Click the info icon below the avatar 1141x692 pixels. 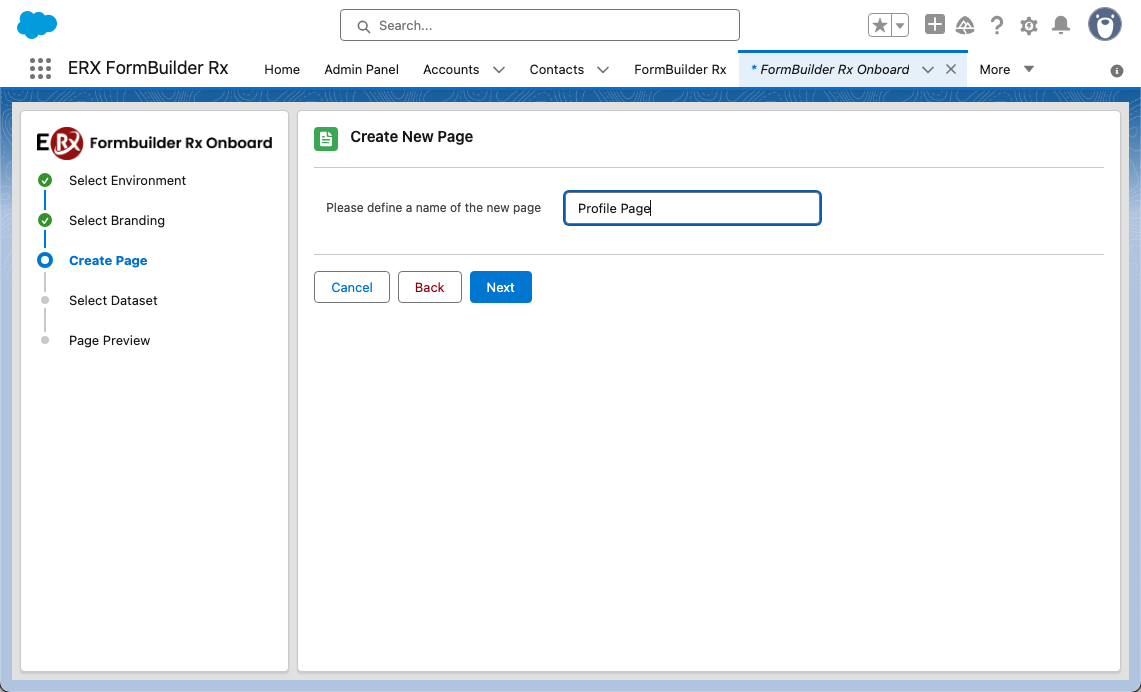pos(1117,71)
